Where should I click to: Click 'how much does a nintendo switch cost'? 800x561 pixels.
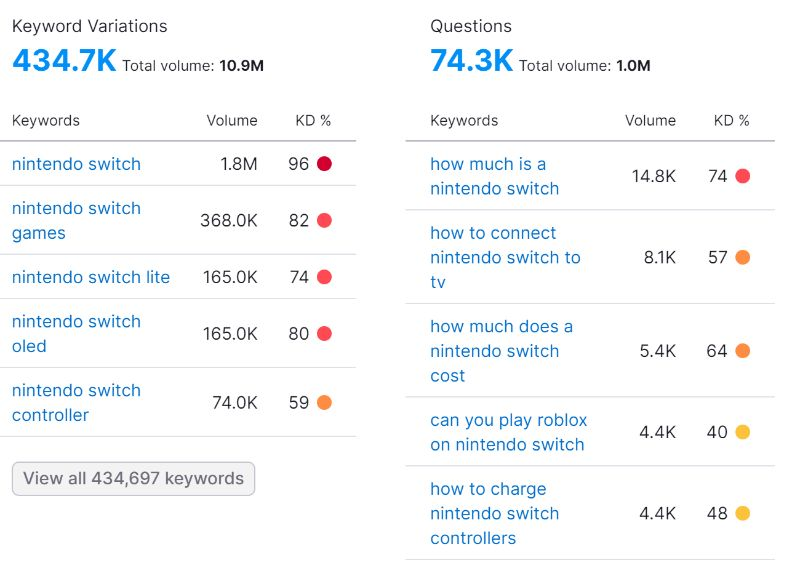click(501, 351)
